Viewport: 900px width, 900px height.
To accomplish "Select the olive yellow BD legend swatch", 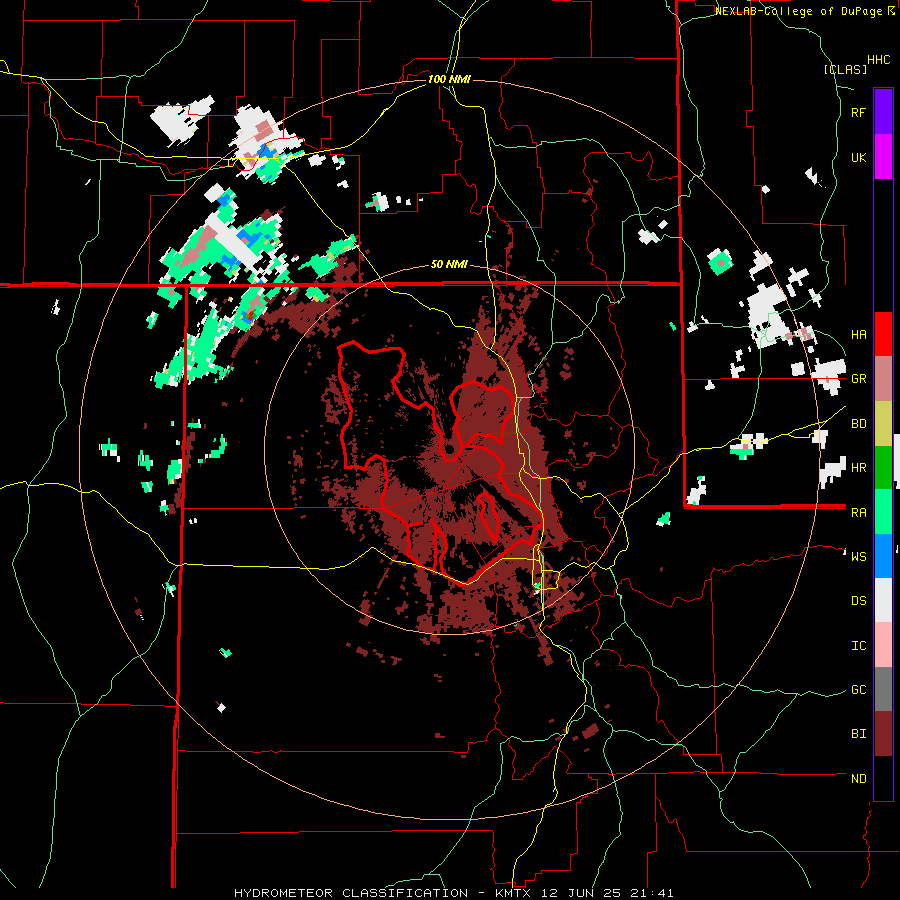I will tap(883, 424).
